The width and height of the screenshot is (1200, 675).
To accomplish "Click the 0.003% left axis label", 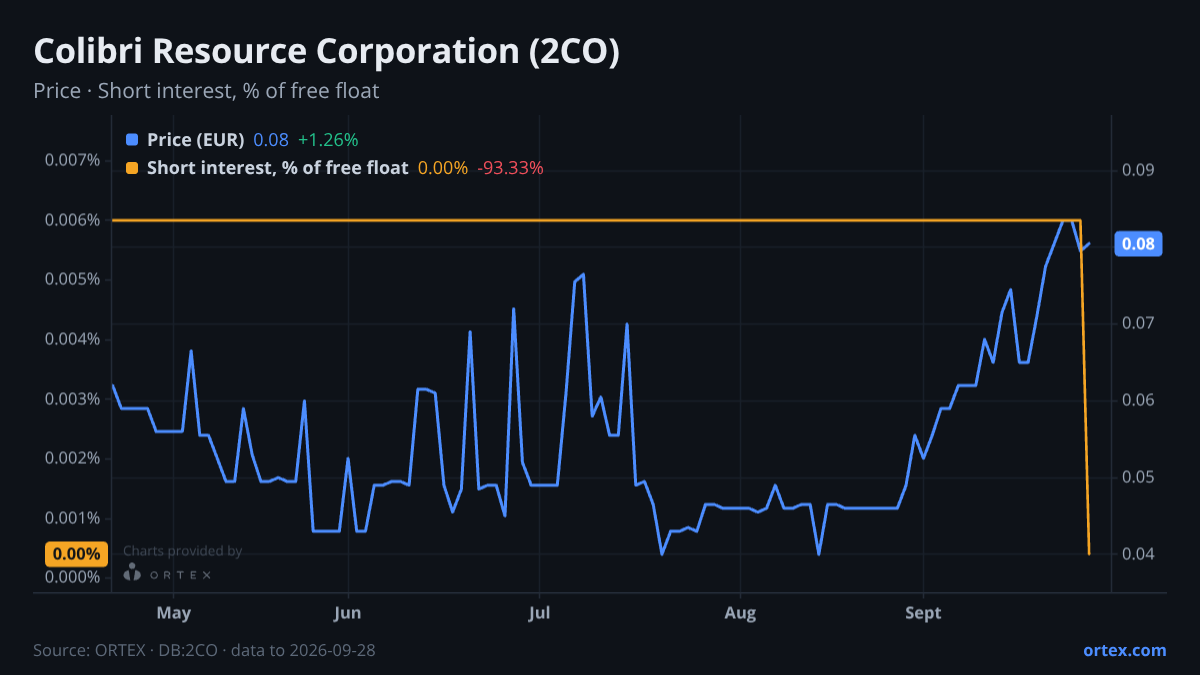I will click(73, 399).
